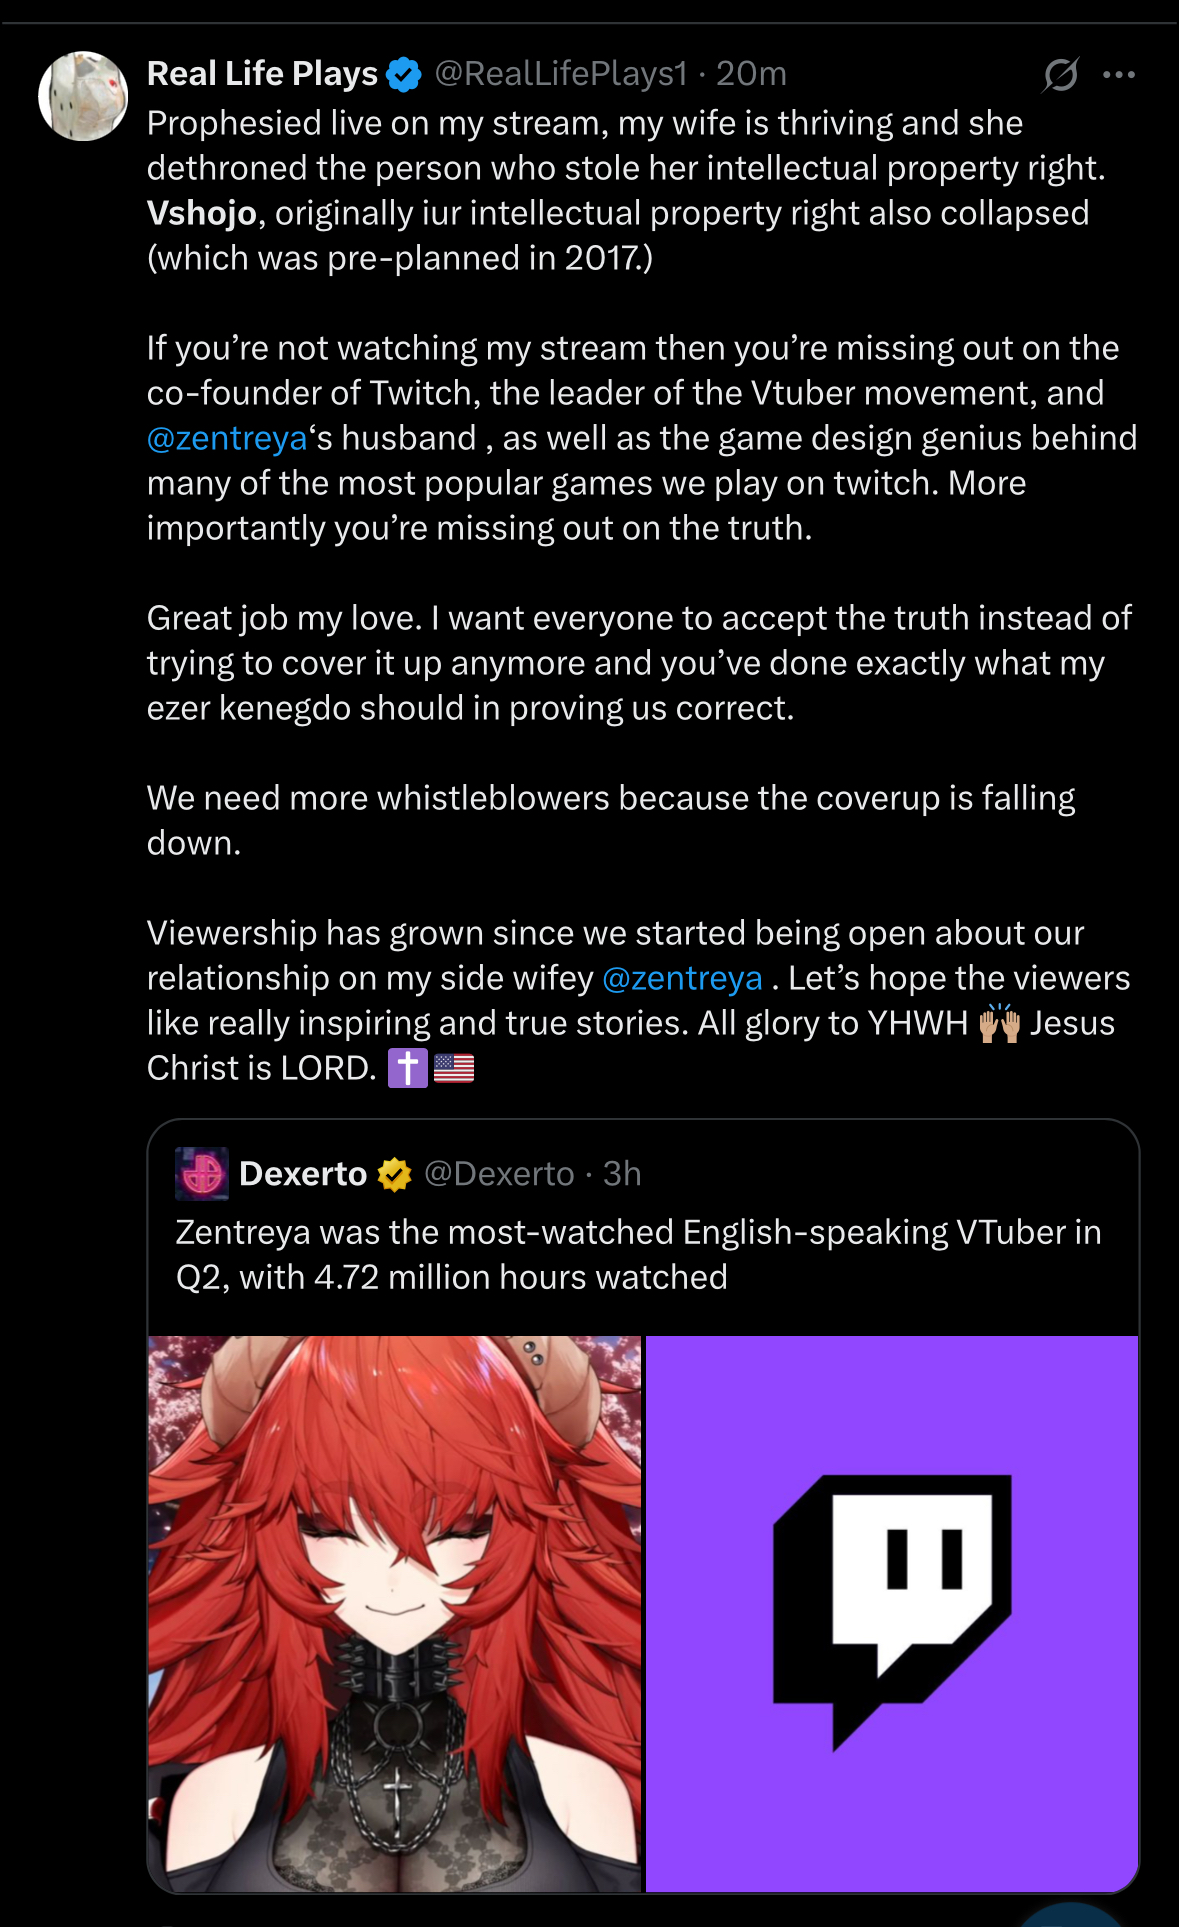
Task: Click the @zentreya mention after 'side wifey'
Action: tap(682, 978)
